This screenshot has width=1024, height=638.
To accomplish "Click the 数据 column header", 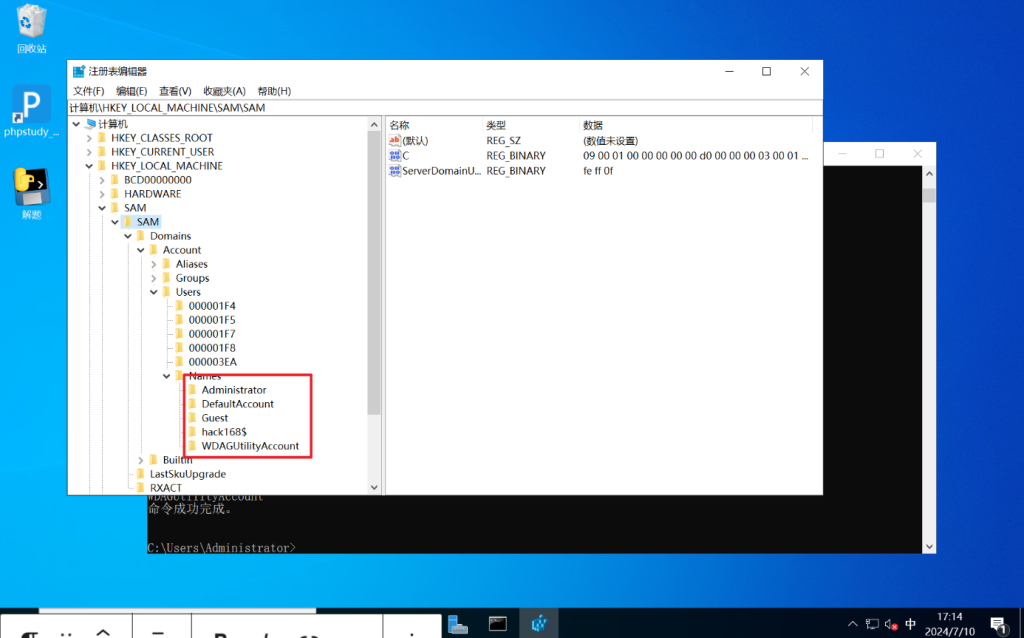I will [593, 125].
